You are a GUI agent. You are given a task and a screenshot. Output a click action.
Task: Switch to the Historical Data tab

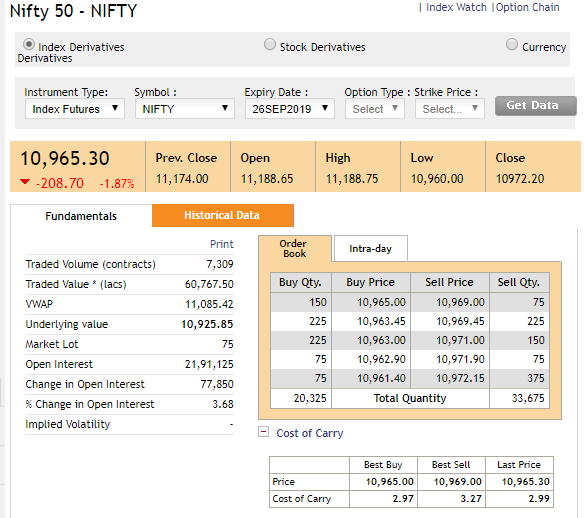pos(222,215)
